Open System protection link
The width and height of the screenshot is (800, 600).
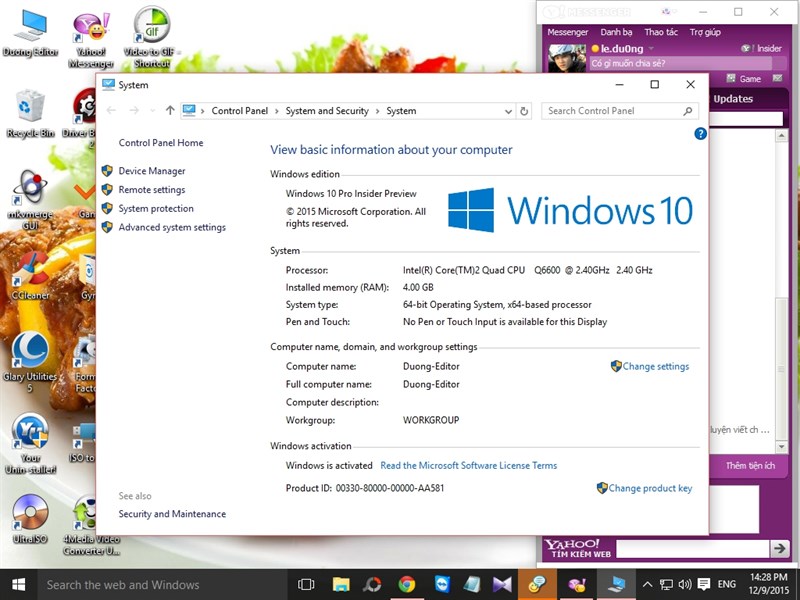(x=156, y=209)
